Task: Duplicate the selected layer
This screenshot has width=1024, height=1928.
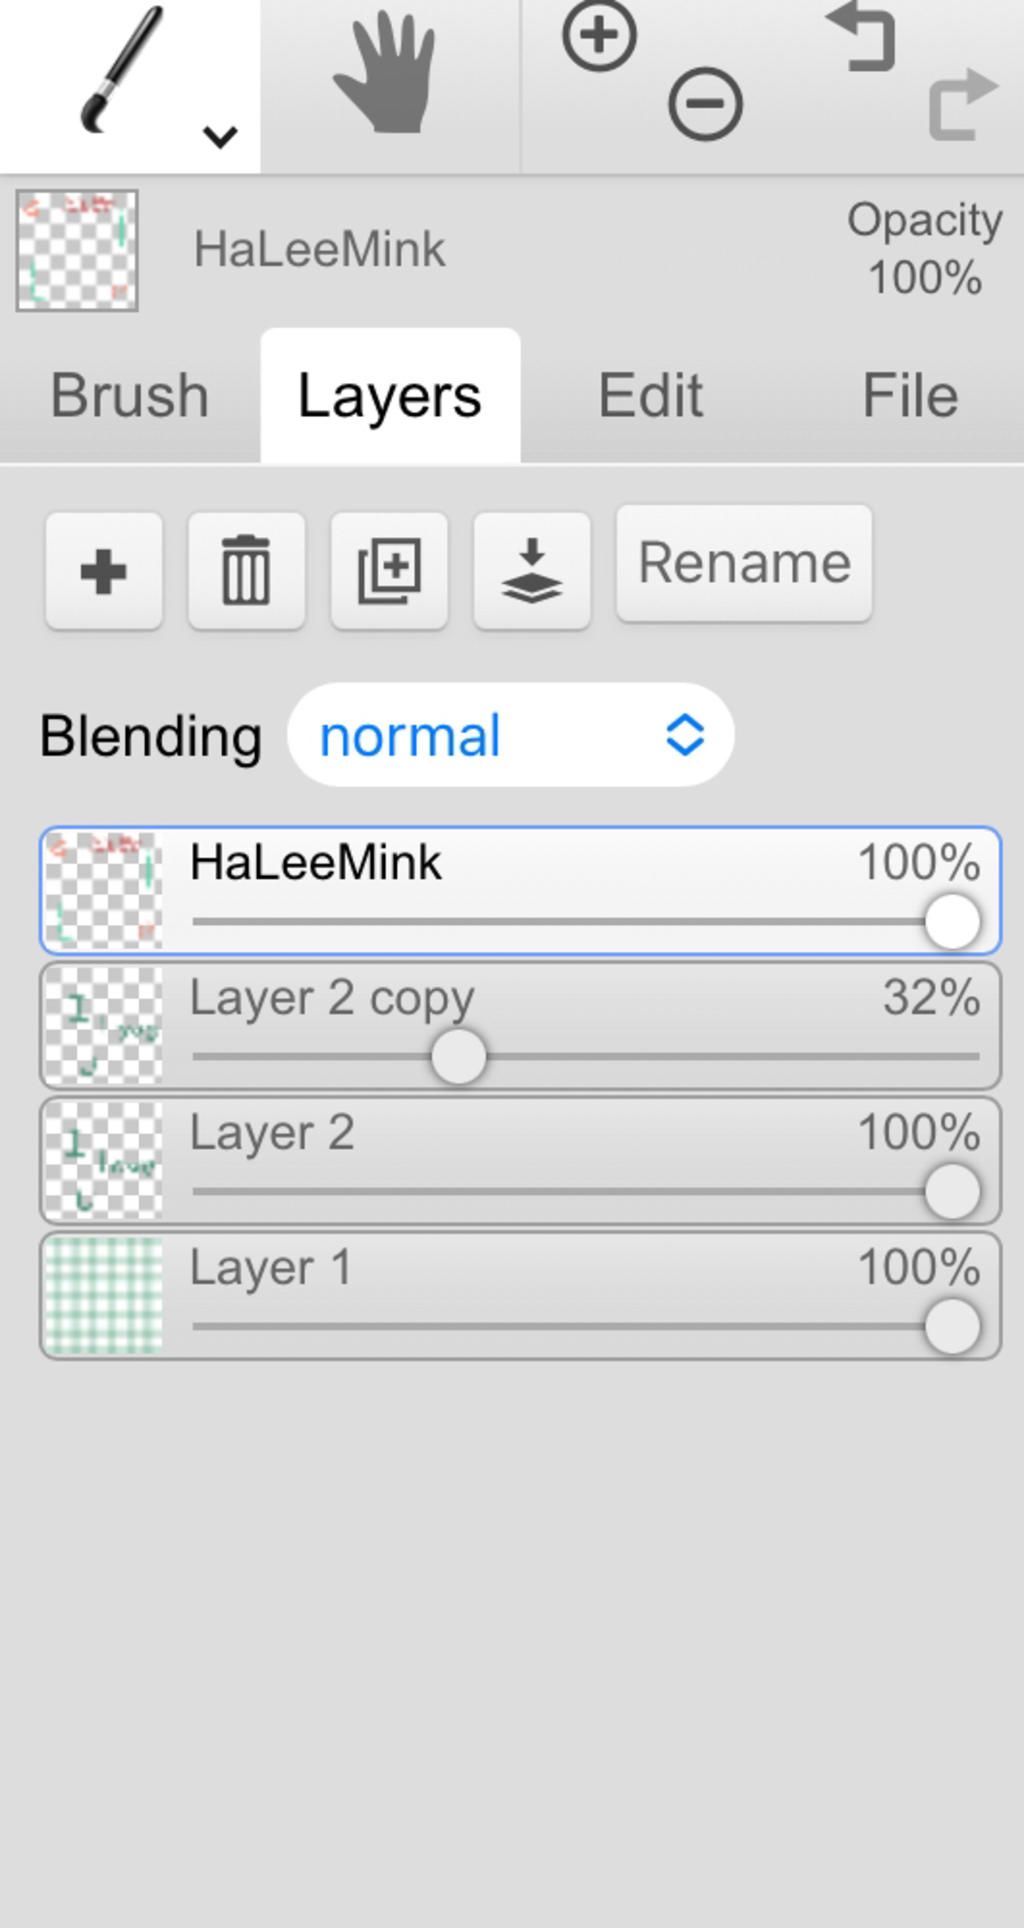Action: point(389,572)
